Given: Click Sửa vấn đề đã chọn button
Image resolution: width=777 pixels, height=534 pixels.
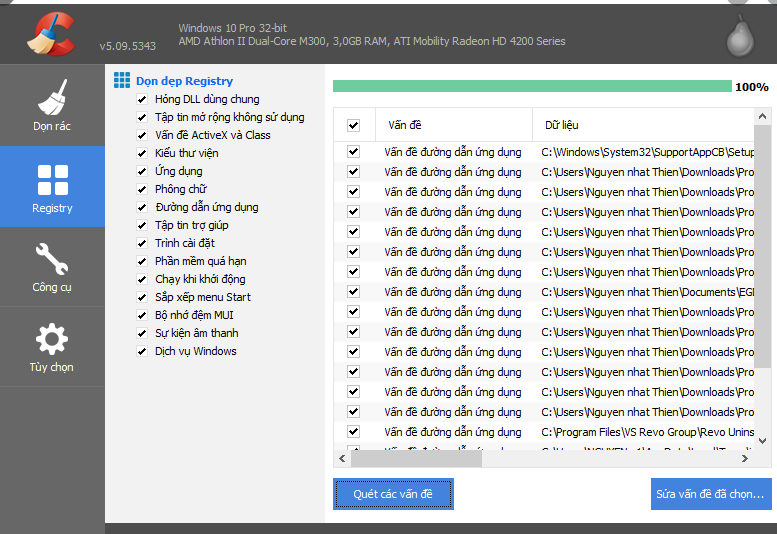Looking at the screenshot, I should (711, 494).
